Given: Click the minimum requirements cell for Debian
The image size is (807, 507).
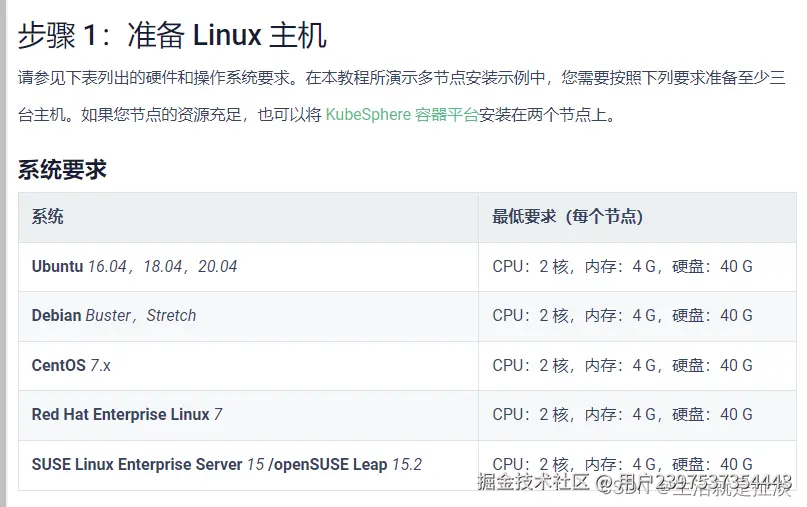Looking at the screenshot, I should [x=622, y=315].
